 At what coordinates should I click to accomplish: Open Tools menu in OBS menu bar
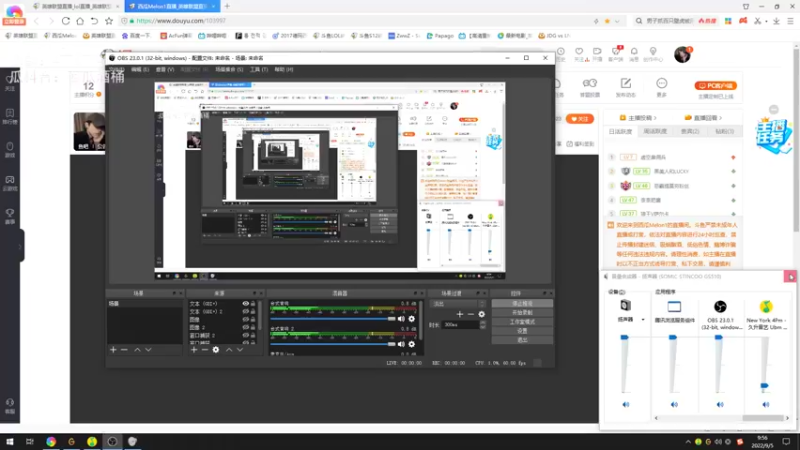click(259, 69)
